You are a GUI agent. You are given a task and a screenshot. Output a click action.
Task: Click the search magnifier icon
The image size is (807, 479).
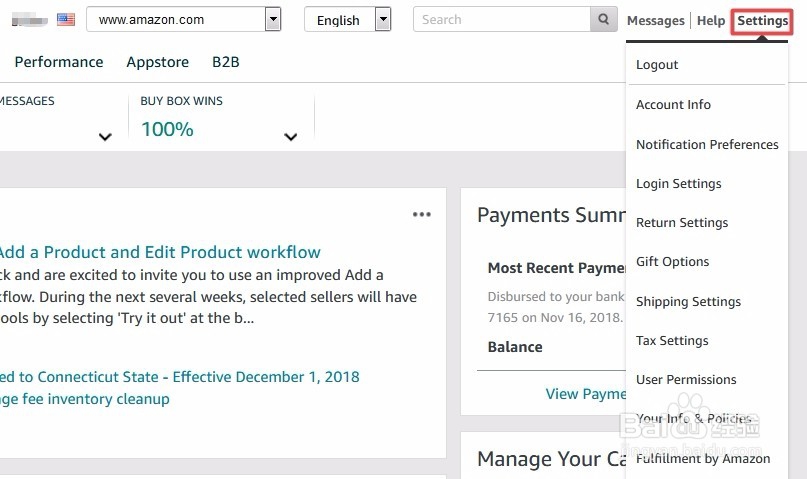click(603, 19)
